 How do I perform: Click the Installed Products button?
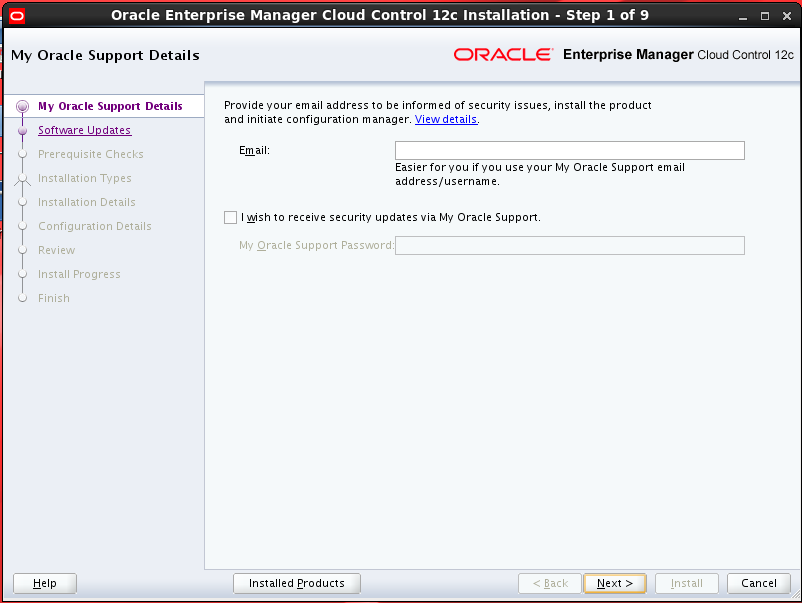[x=296, y=583]
